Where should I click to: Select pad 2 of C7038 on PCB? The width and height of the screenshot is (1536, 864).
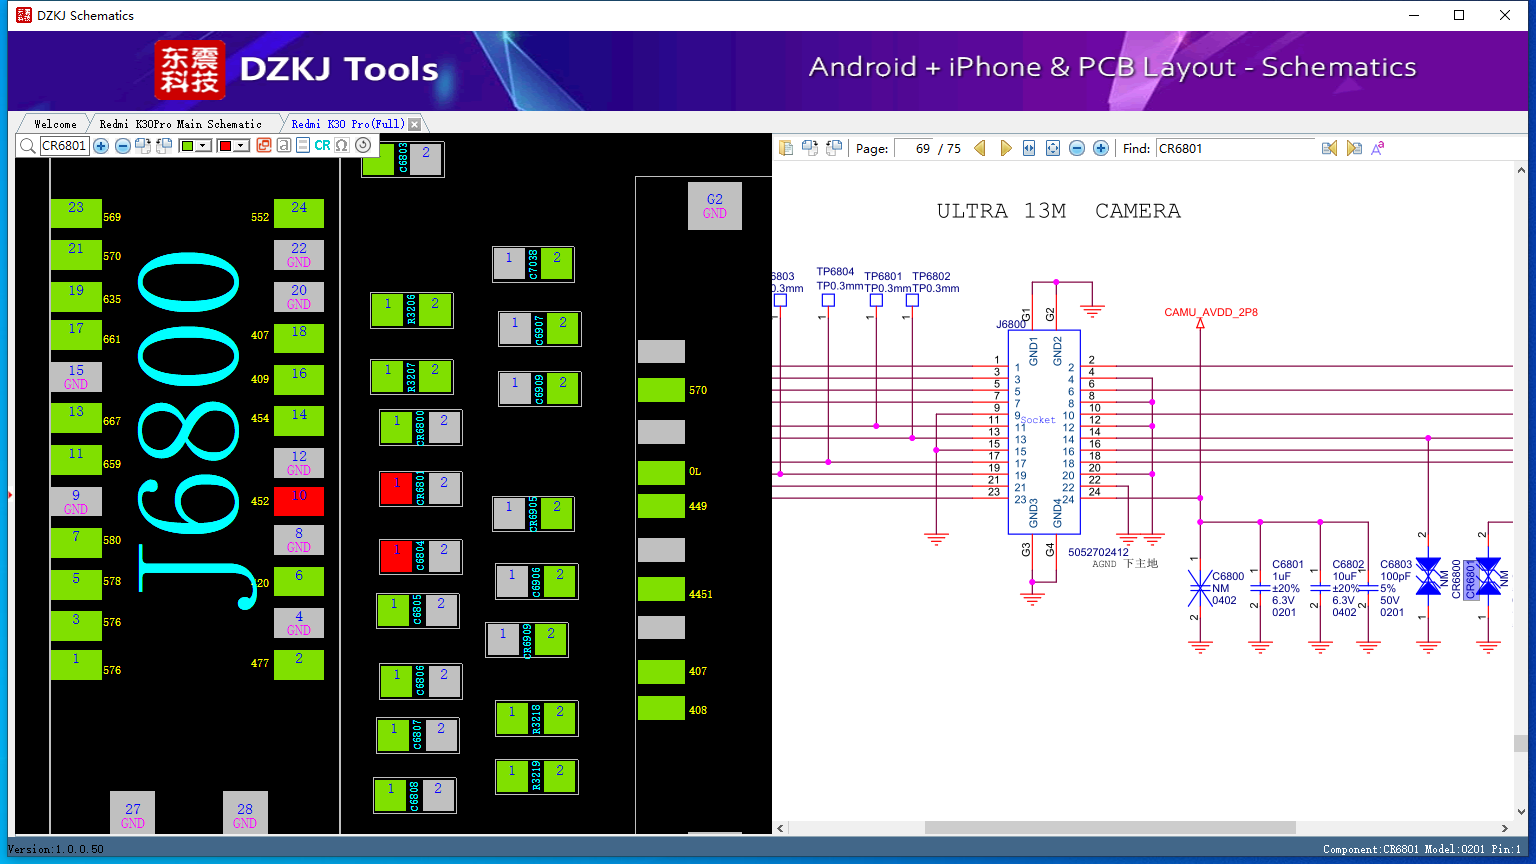557,264
